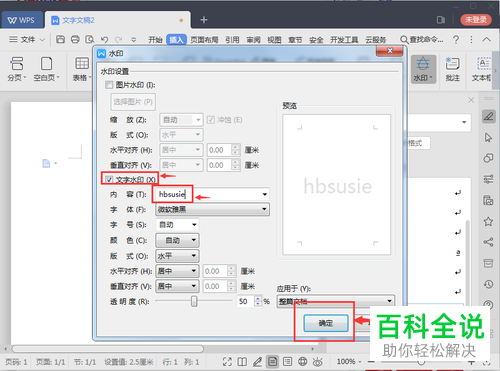This screenshot has width=500, height=371.
Task: Click the Print icon in quick toolbar
Action: click(x=75, y=39)
